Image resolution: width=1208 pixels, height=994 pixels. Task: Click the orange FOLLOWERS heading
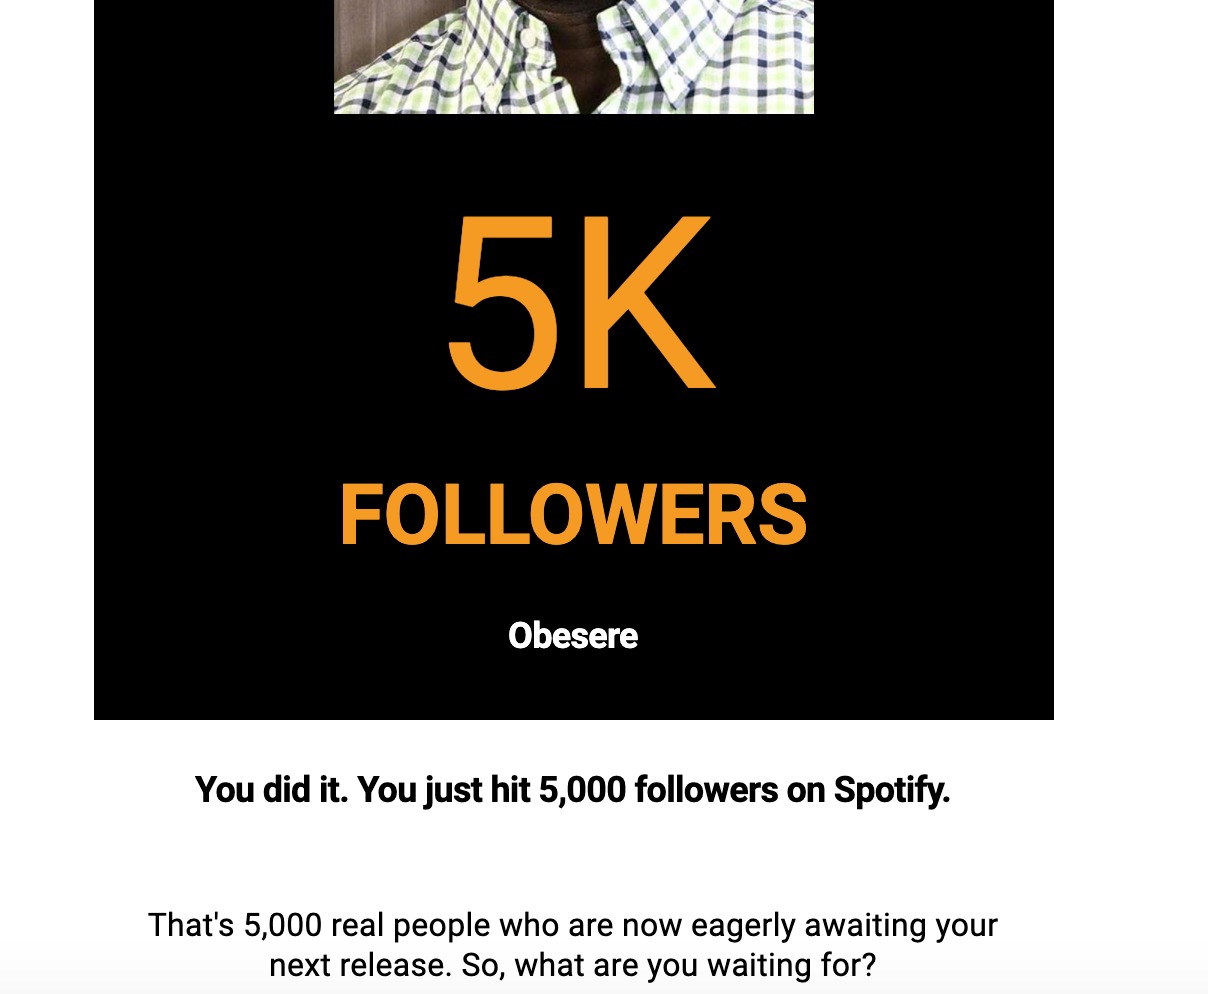573,516
